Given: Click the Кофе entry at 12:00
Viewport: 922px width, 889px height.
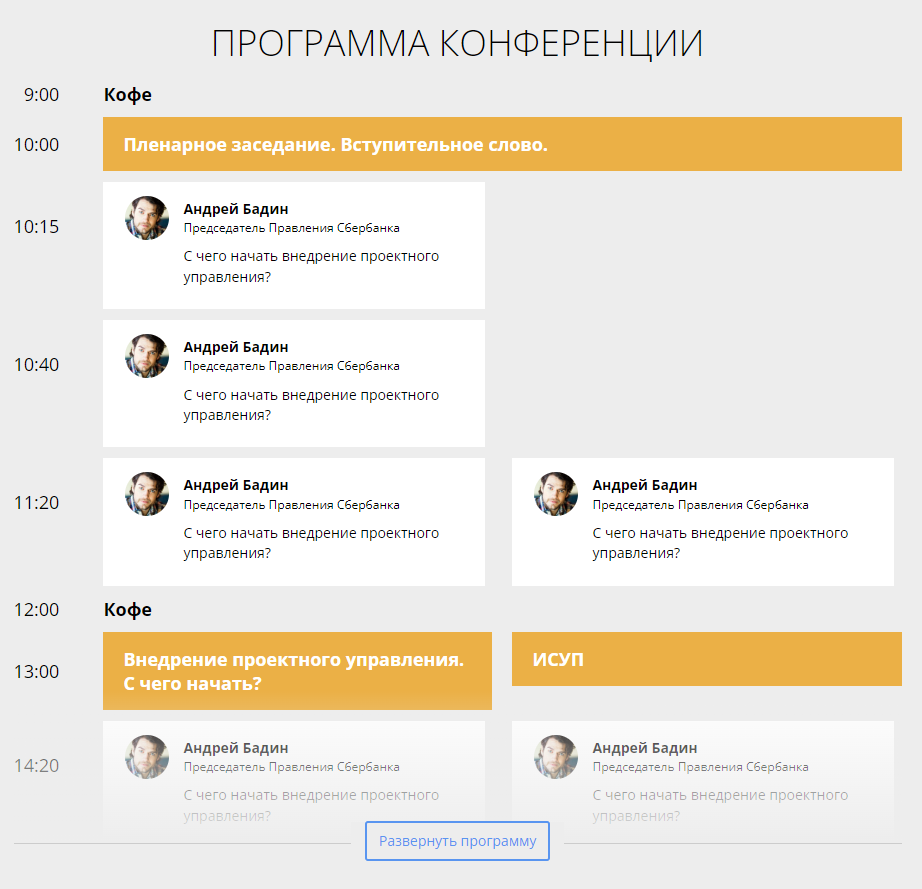Looking at the screenshot, I should 128,610.
